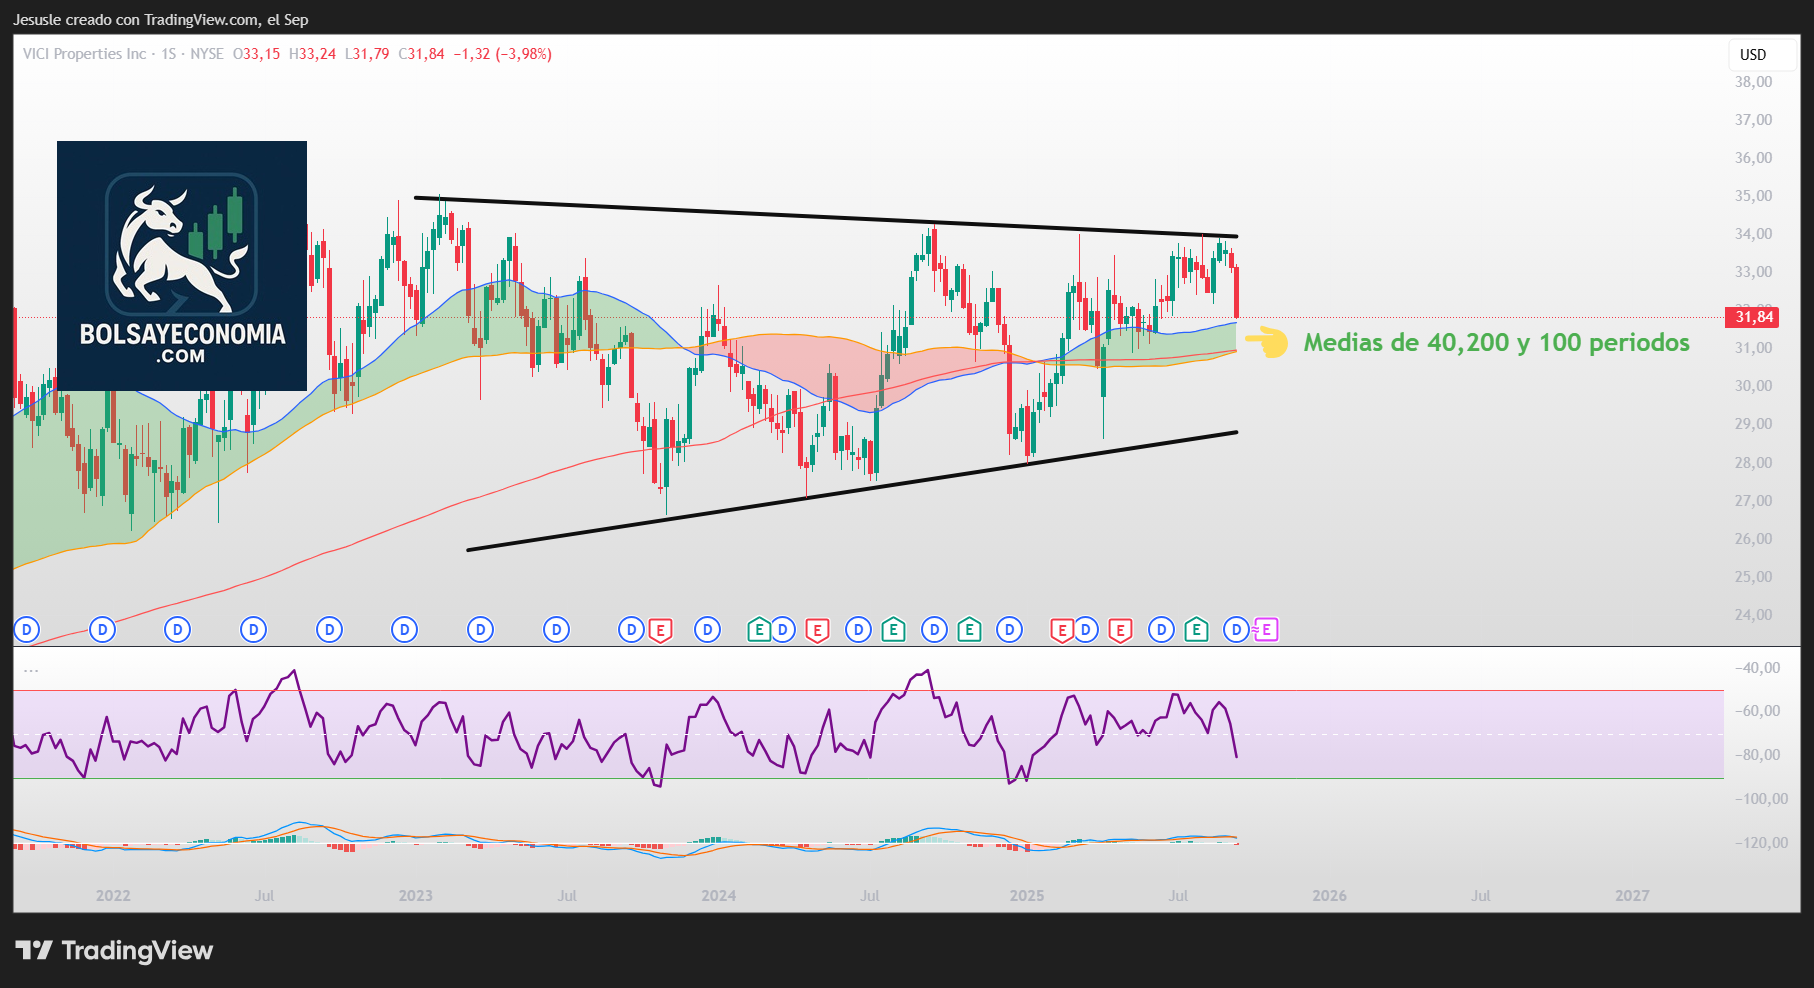The image size is (1814, 988).
Task: Click the open value O33,15
Action: [257, 54]
